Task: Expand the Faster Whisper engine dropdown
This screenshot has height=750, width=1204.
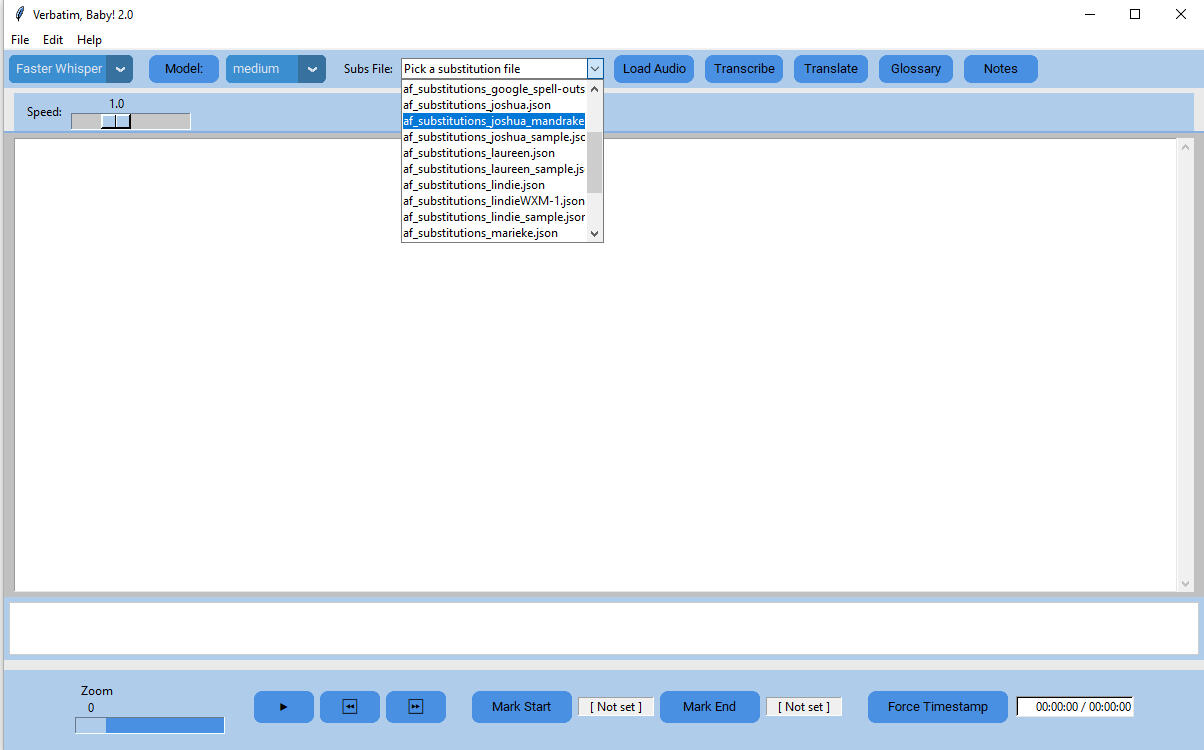Action: click(x=120, y=69)
